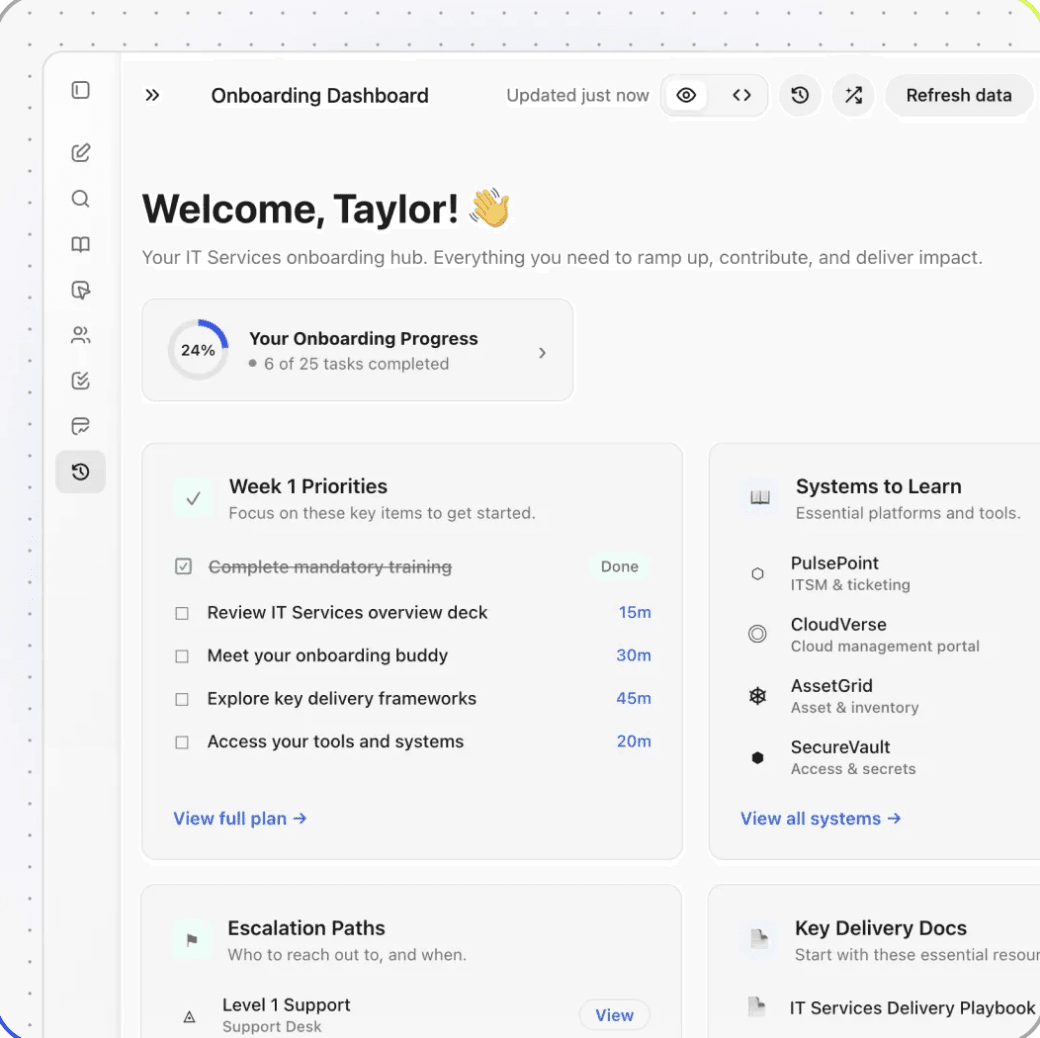Open AssetGrid asset & inventory
The width and height of the screenshot is (1040, 1038).
(854, 696)
